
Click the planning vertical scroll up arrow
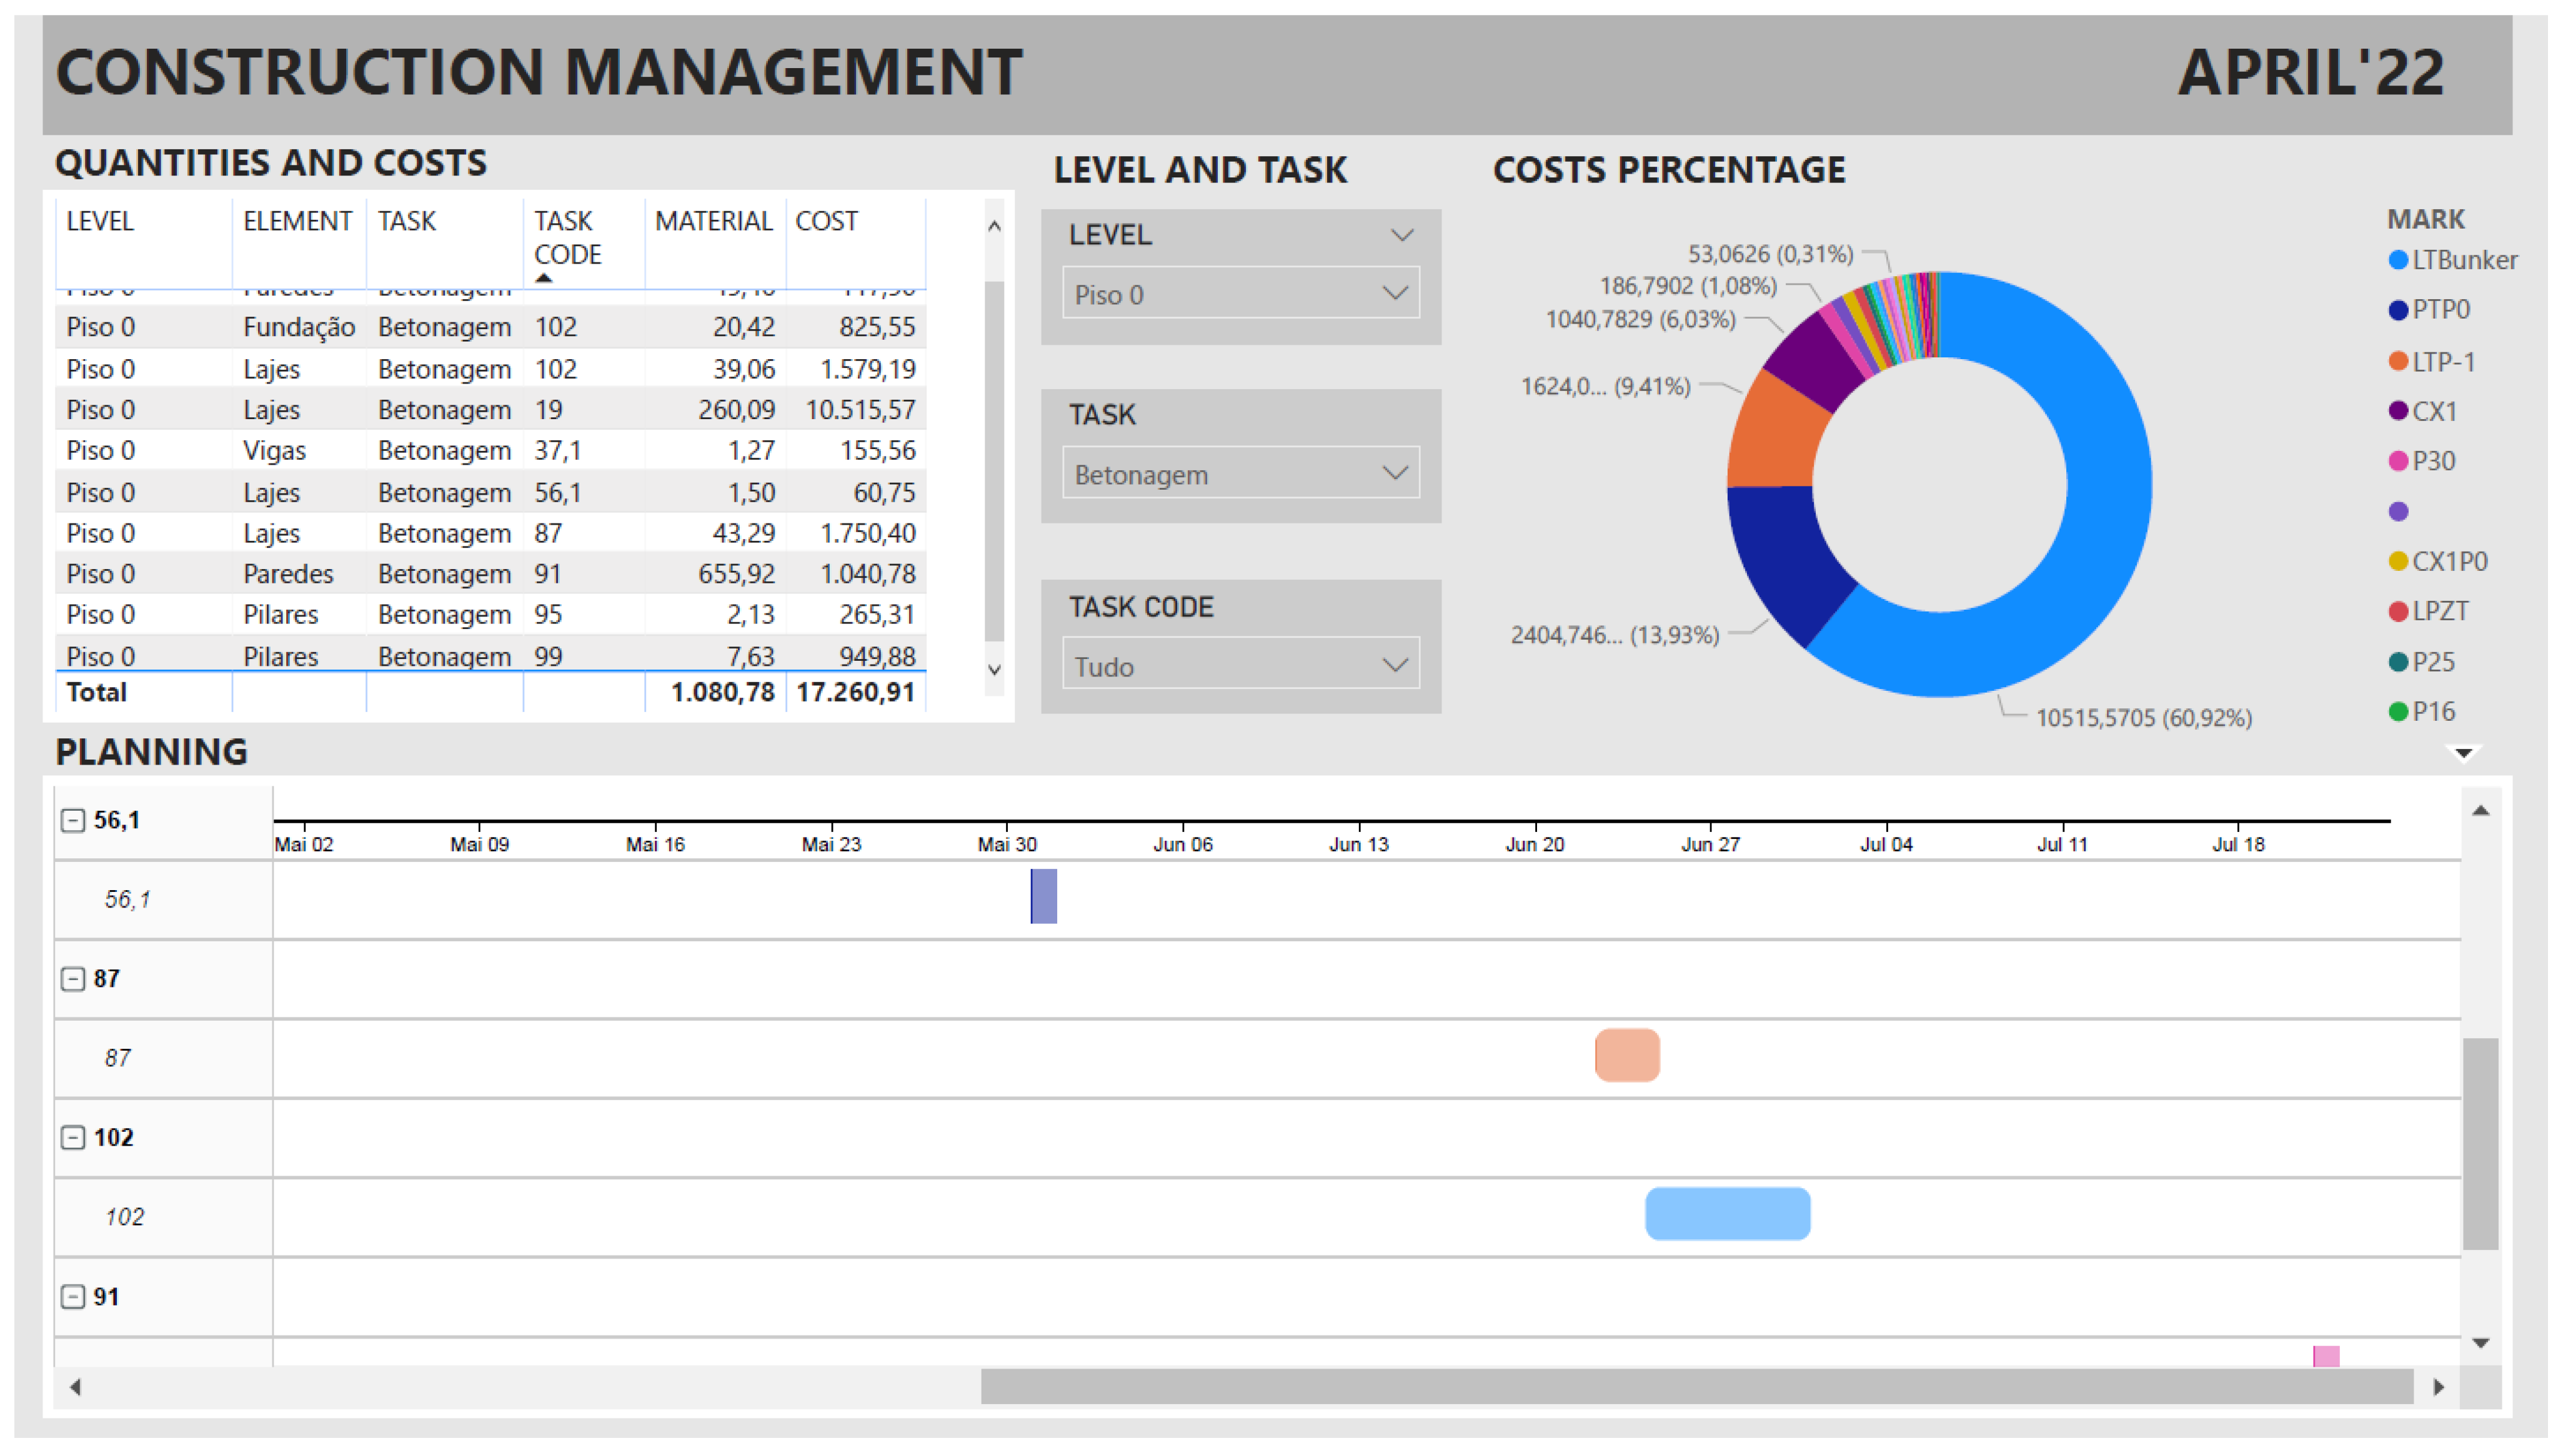pyautogui.click(x=2480, y=810)
